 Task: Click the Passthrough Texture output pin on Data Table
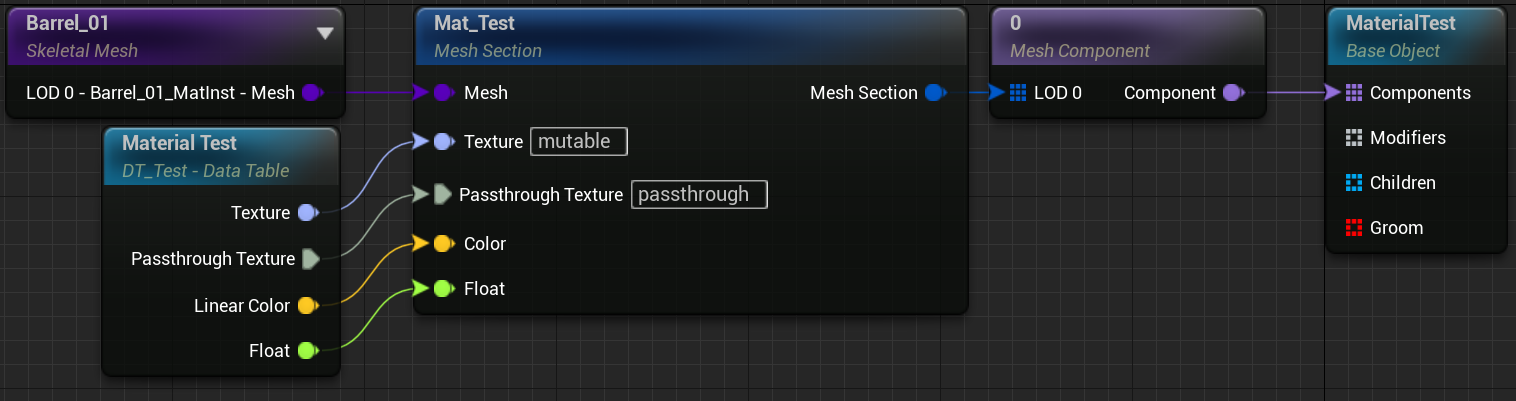click(311, 259)
